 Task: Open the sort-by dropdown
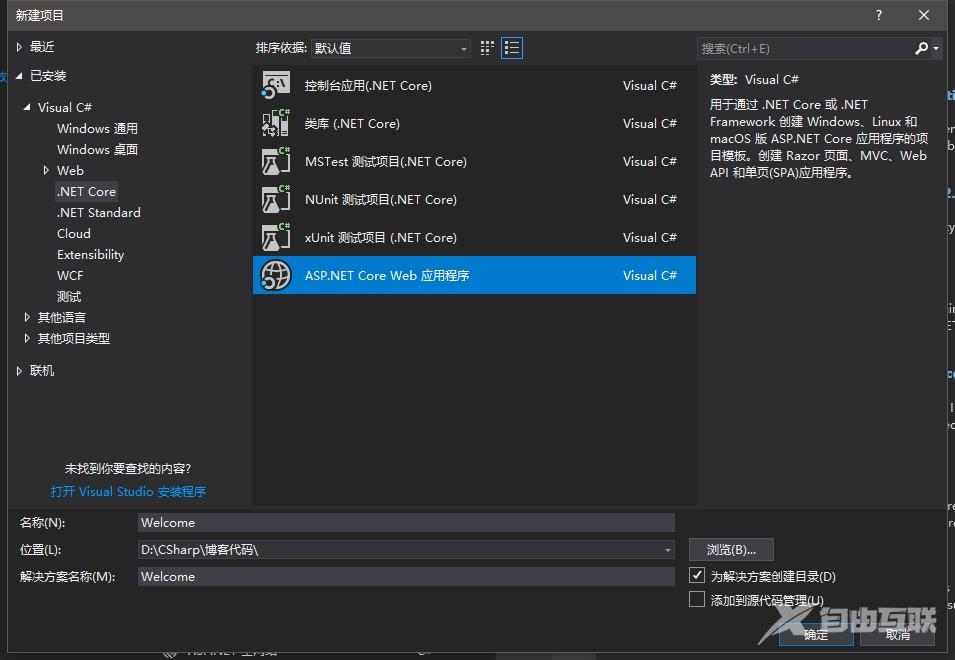click(x=390, y=48)
